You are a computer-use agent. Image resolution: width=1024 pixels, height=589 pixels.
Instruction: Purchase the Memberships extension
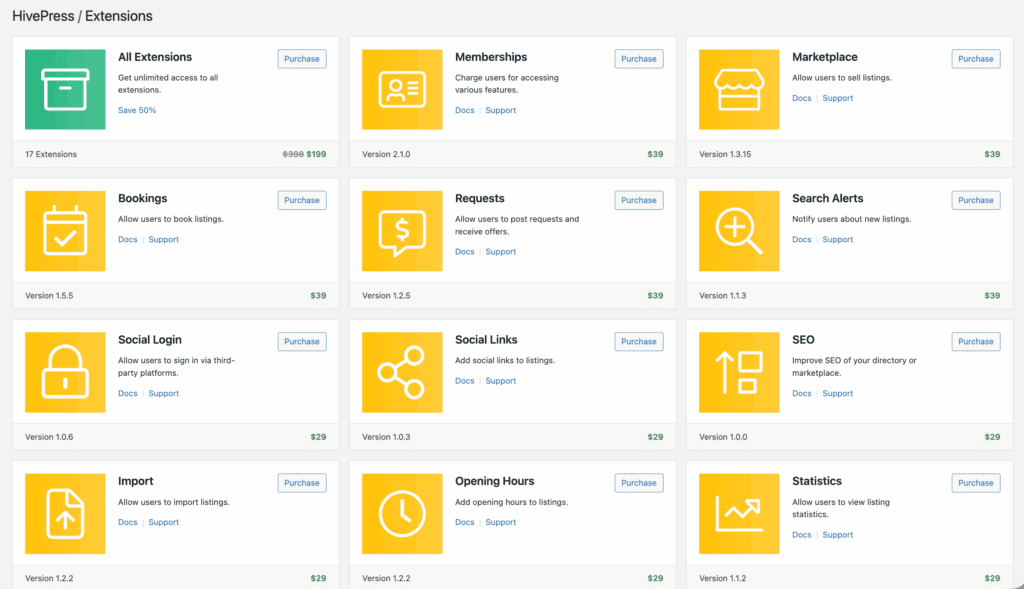tap(639, 59)
